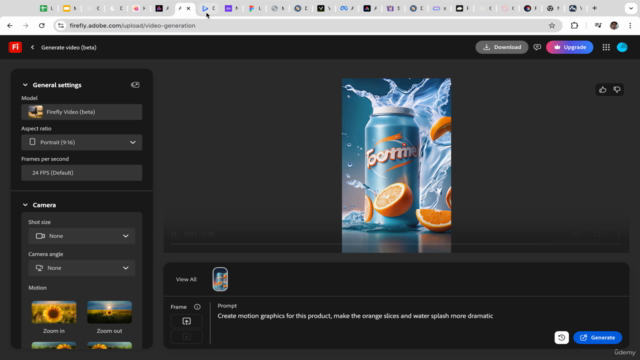Reload the page
The width and height of the screenshot is (640, 360).
pos(42,25)
